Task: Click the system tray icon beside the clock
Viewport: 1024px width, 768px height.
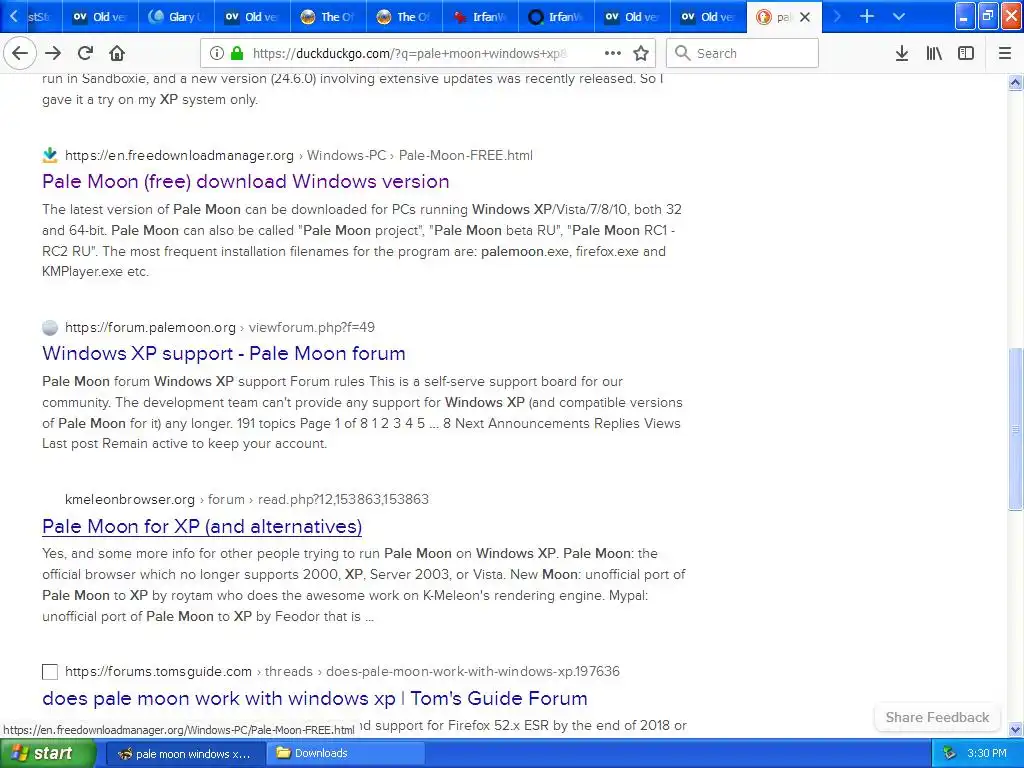Action: point(949,753)
